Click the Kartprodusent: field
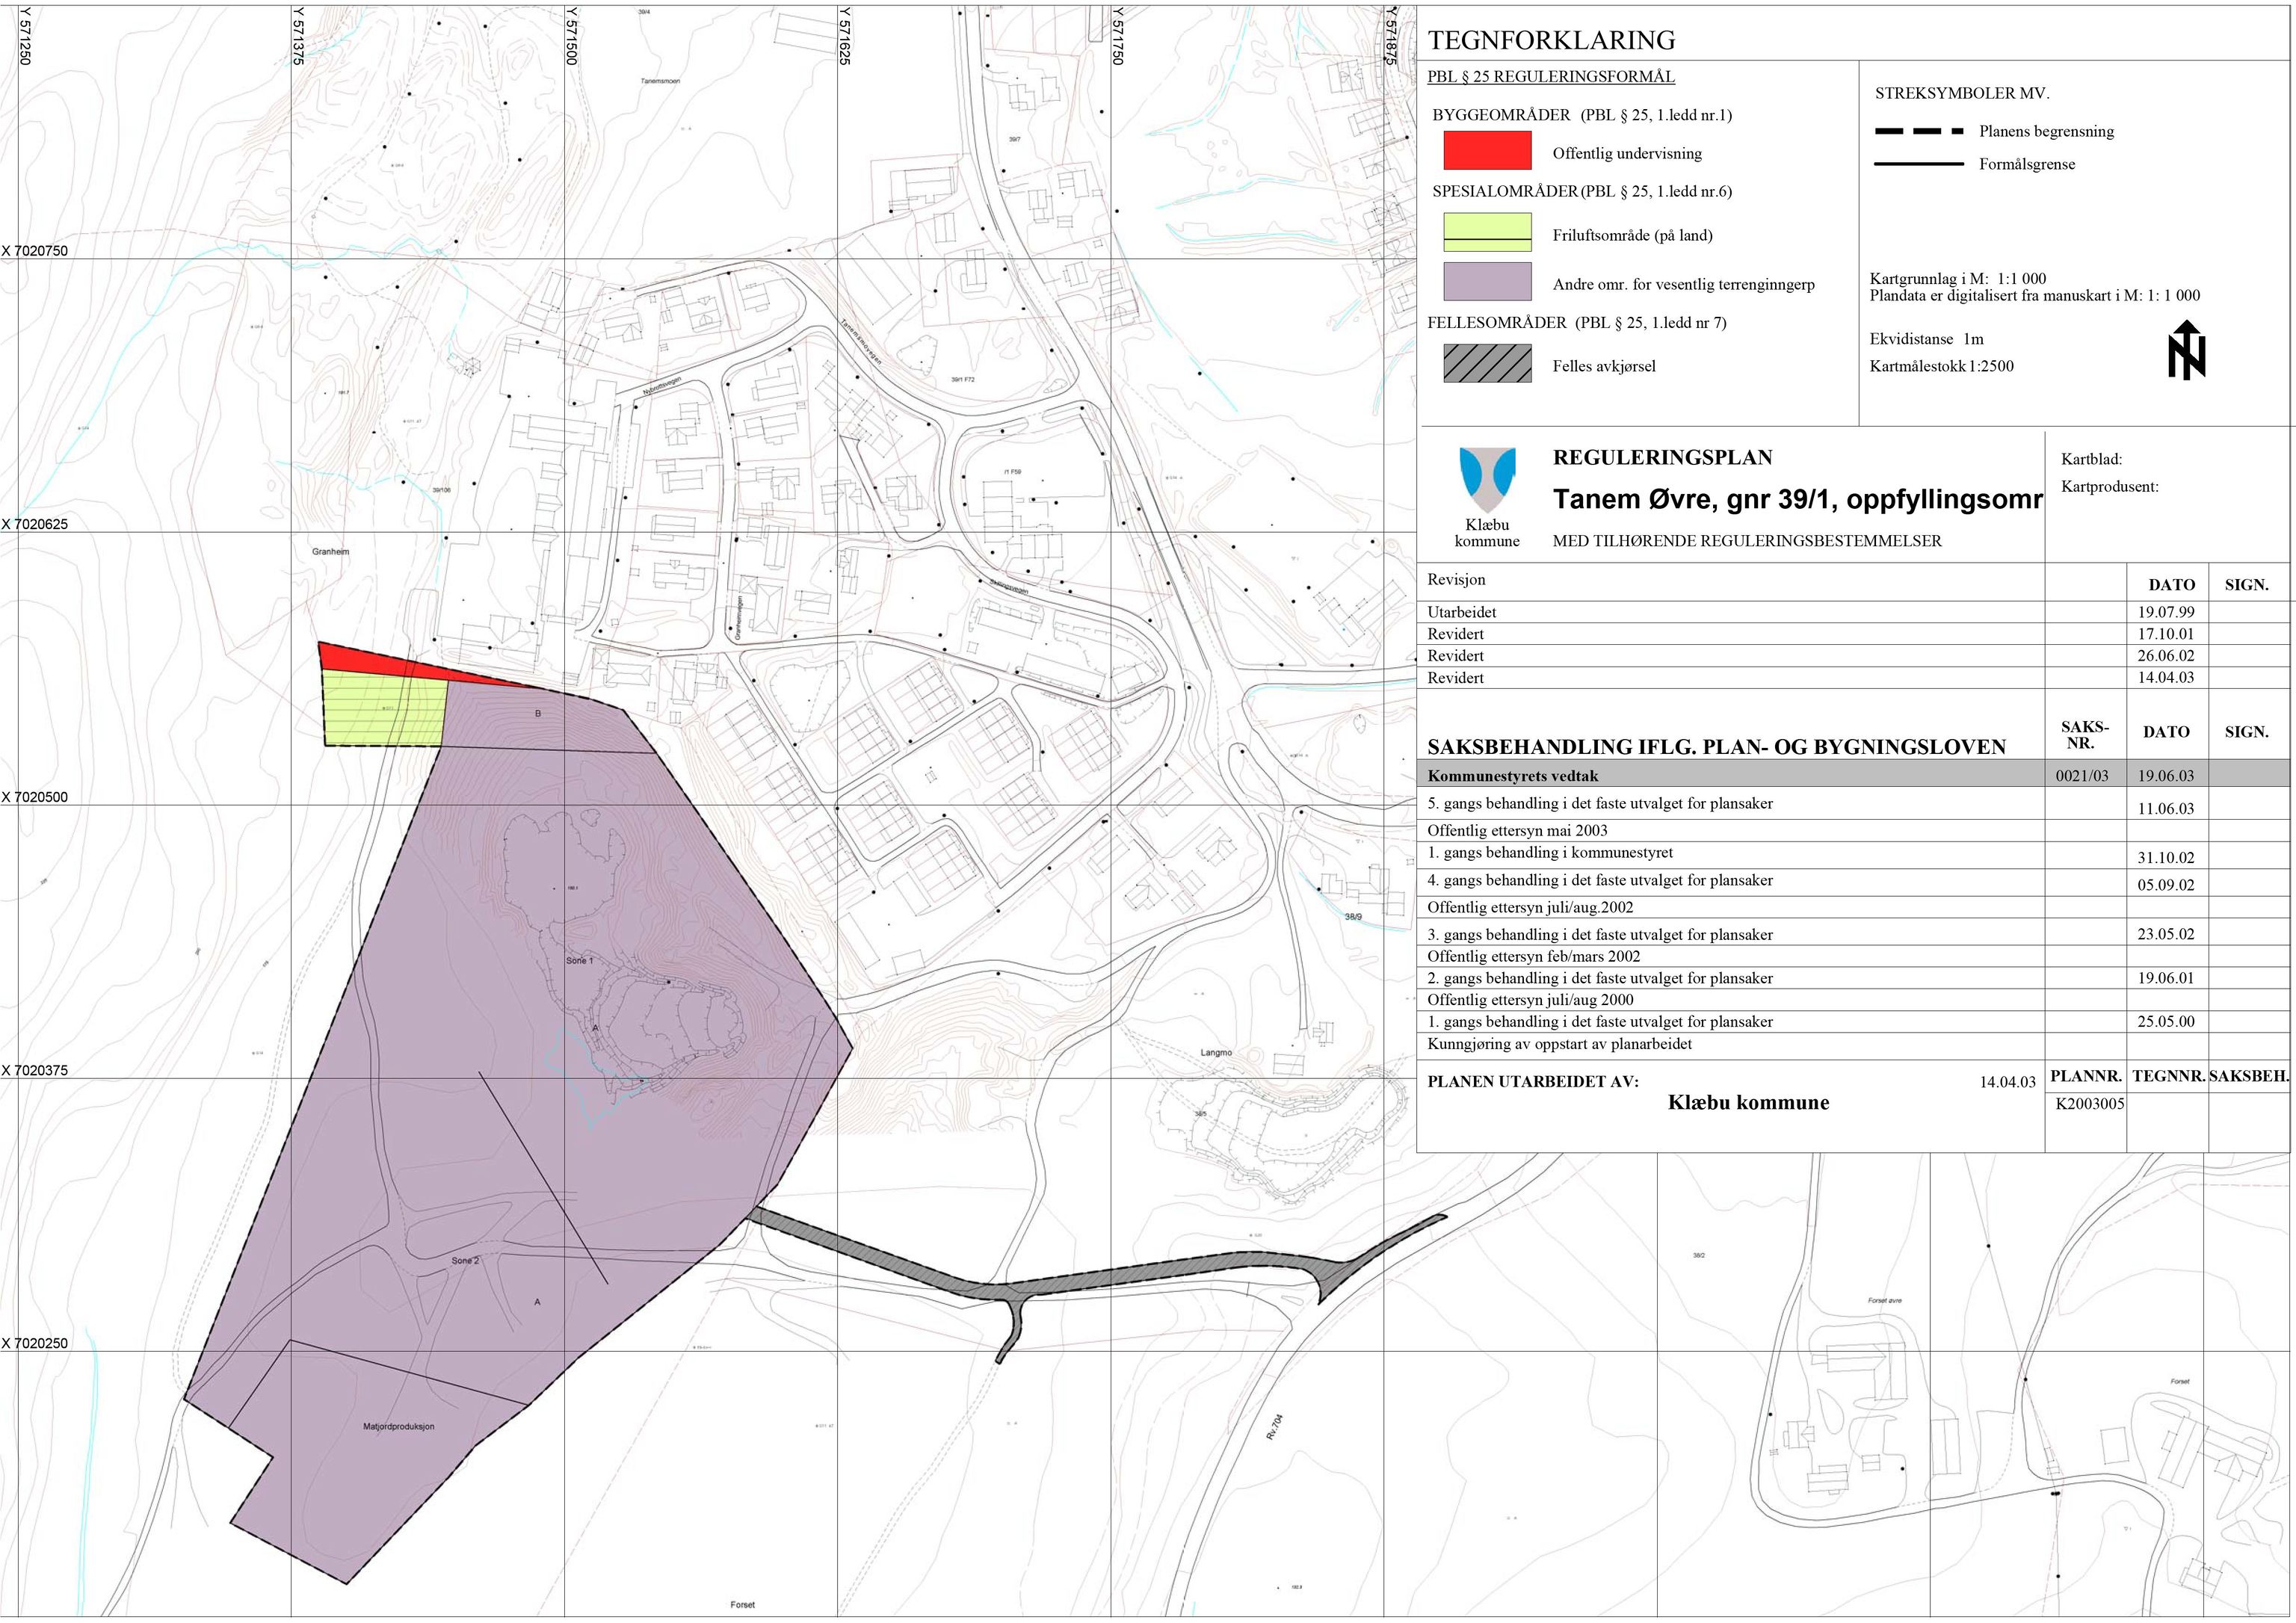 pos(2109,487)
